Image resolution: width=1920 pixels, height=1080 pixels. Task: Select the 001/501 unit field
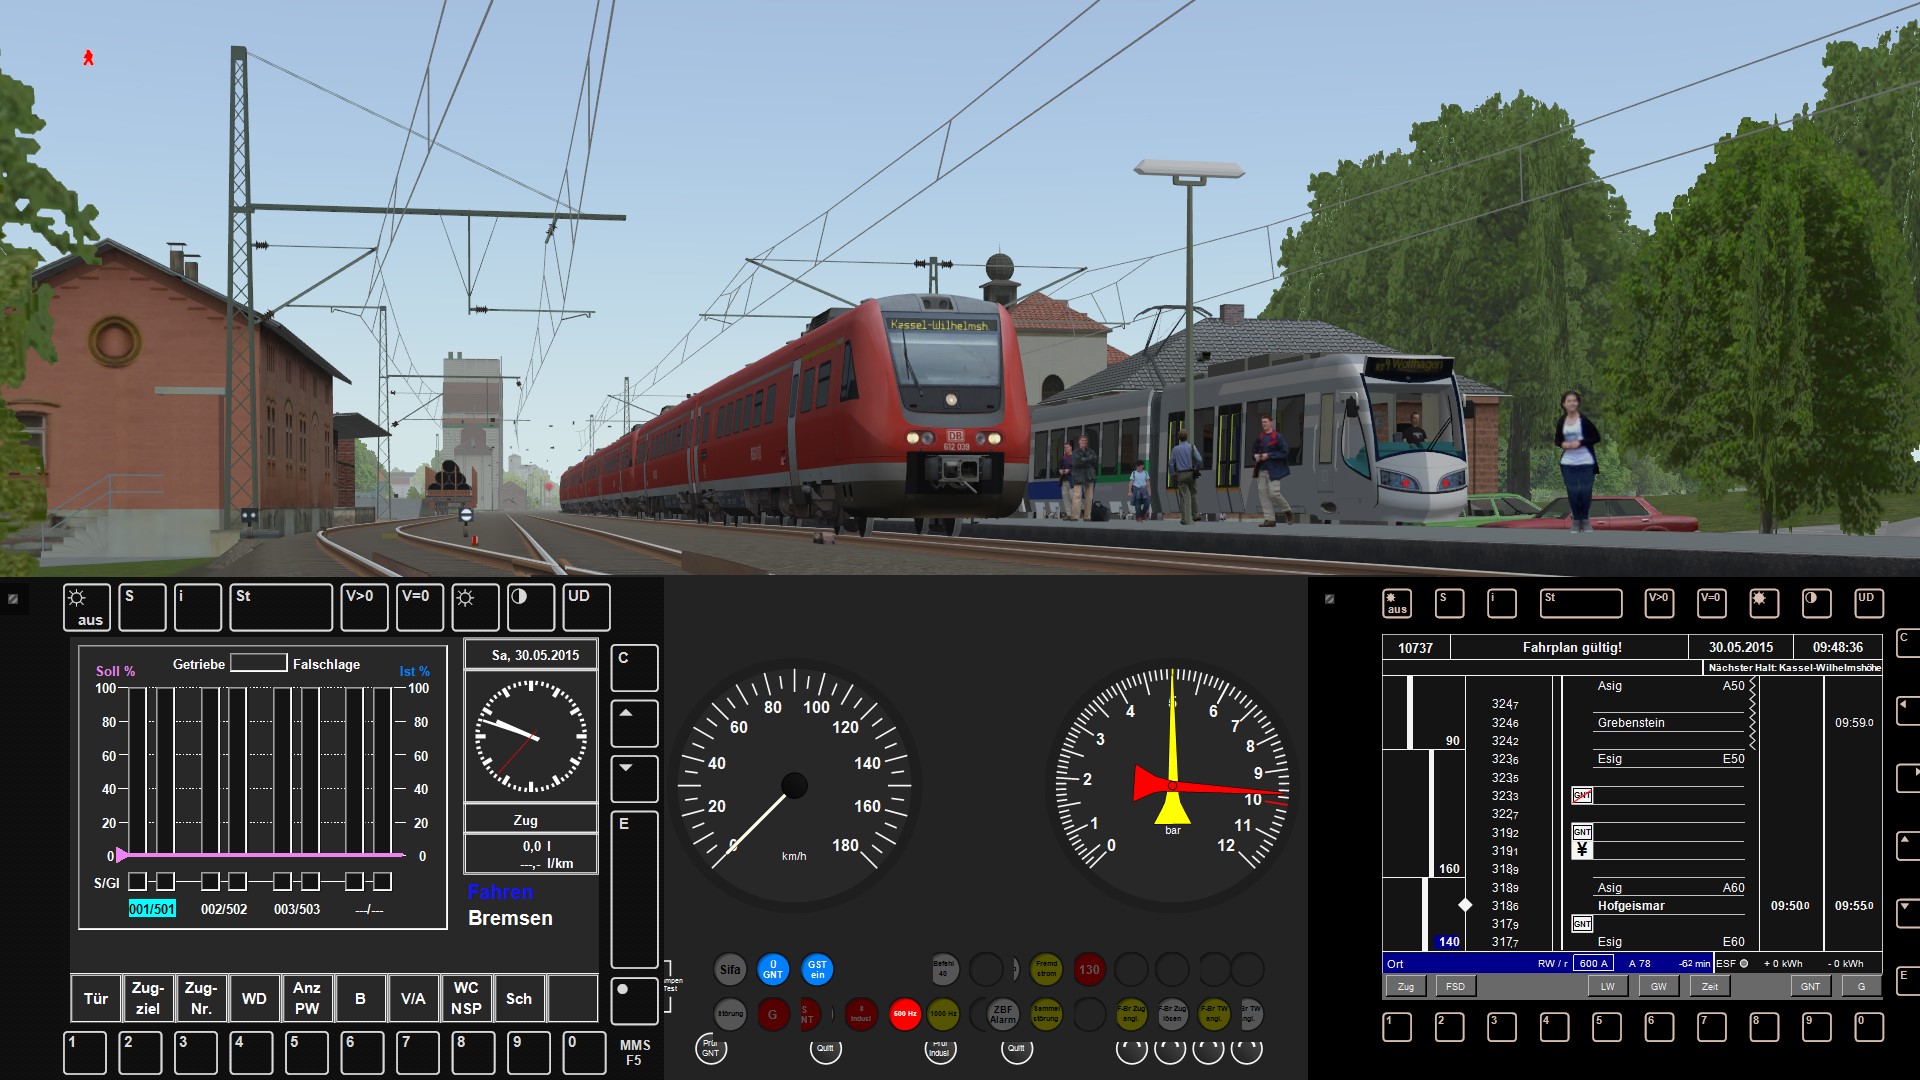pos(152,909)
